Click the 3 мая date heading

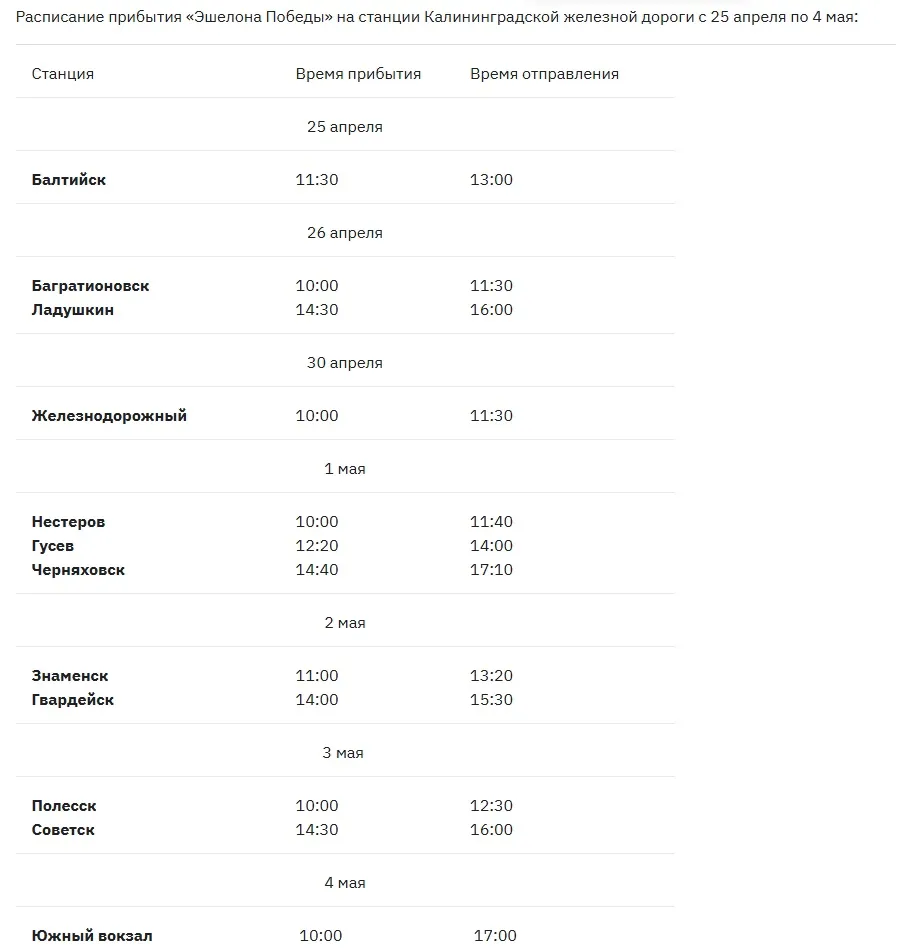pyautogui.click(x=343, y=753)
